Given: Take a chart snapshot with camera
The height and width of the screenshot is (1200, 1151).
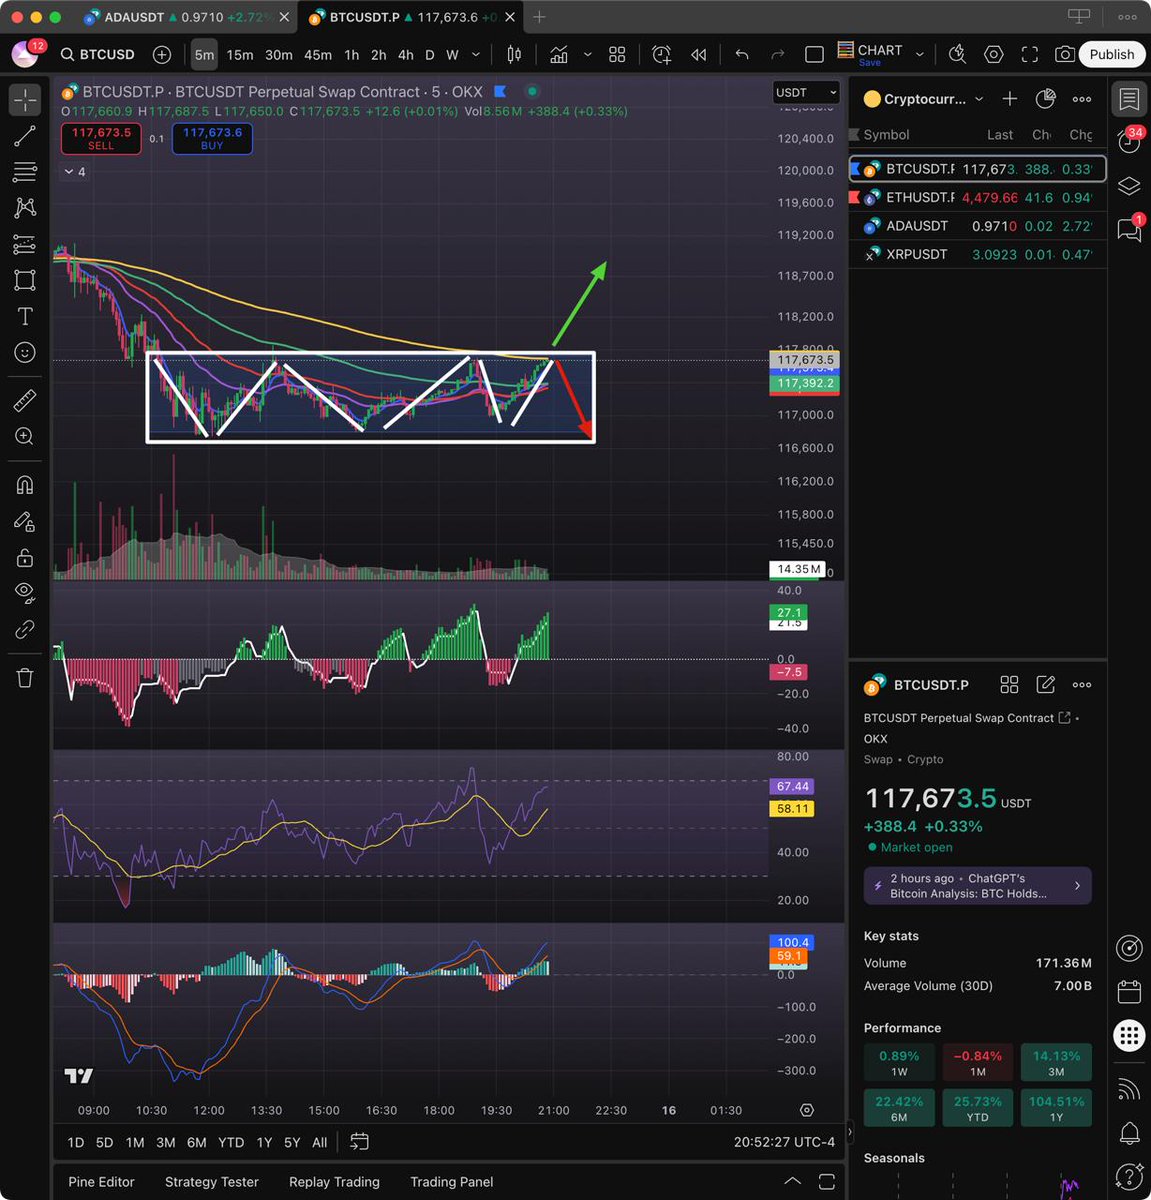Looking at the screenshot, I should click(1066, 55).
